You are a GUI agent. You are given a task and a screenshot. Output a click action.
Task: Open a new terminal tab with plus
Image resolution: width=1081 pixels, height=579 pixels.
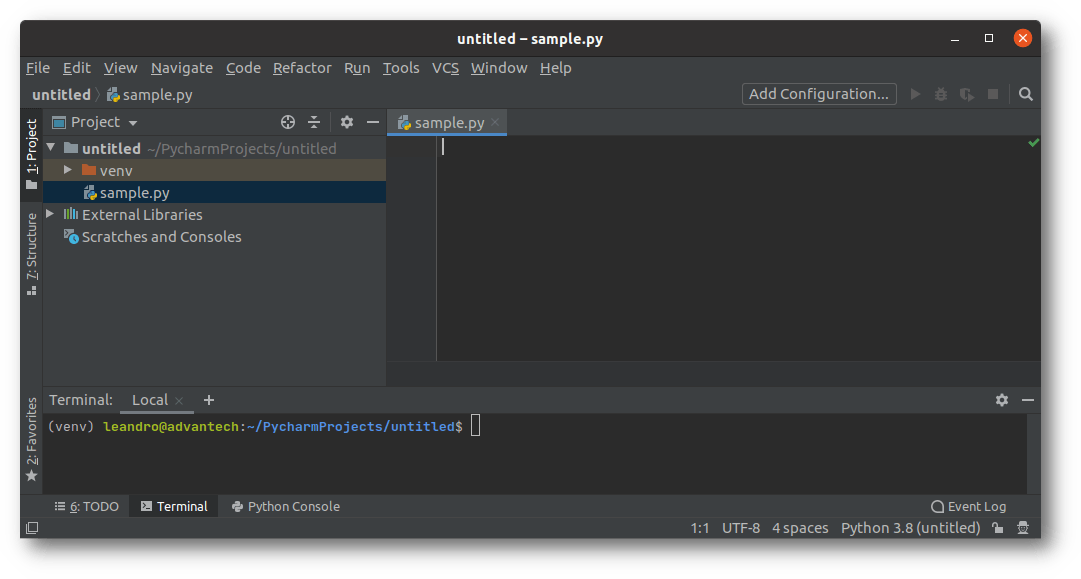pos(208,399)
